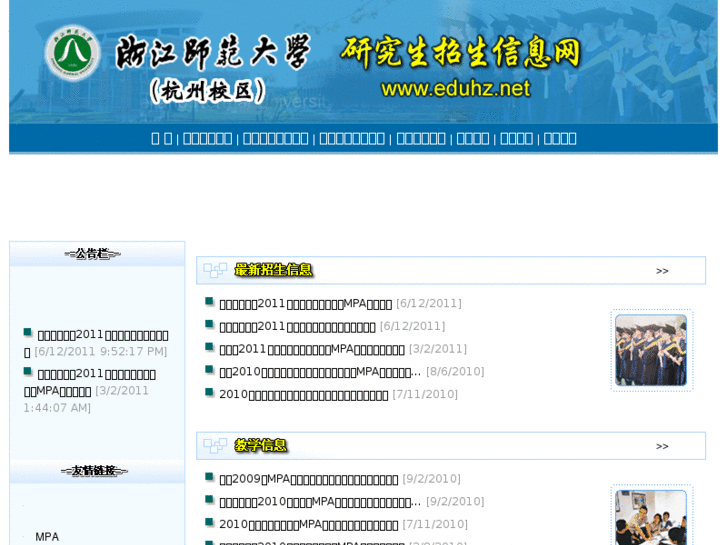Open the third item in the blue navigation bar
This screenshot has width=727, height=545.
point(275,138)
